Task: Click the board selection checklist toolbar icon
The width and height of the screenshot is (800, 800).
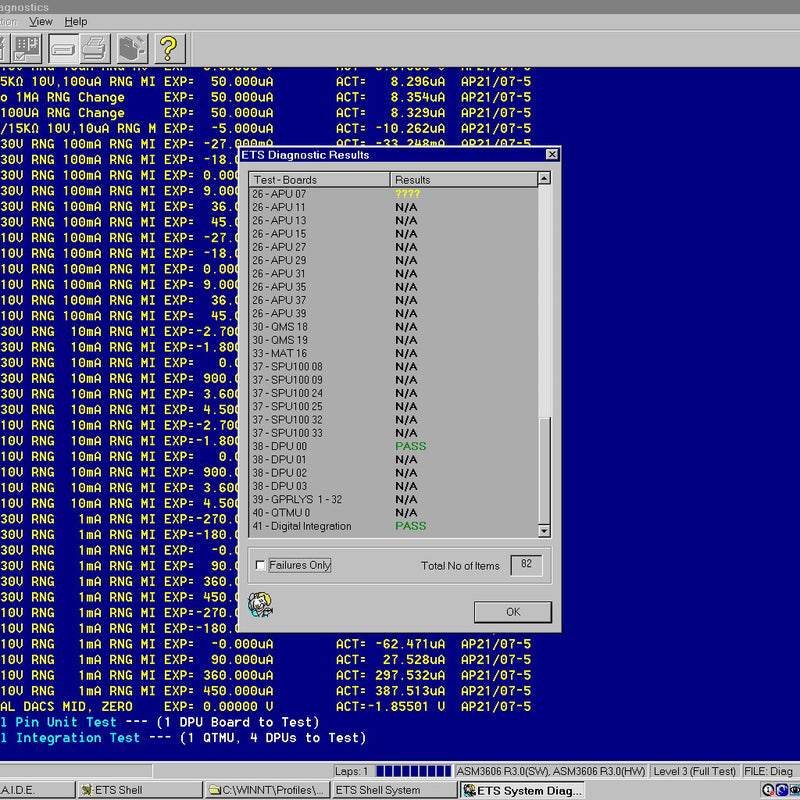Action: (27, 47)
